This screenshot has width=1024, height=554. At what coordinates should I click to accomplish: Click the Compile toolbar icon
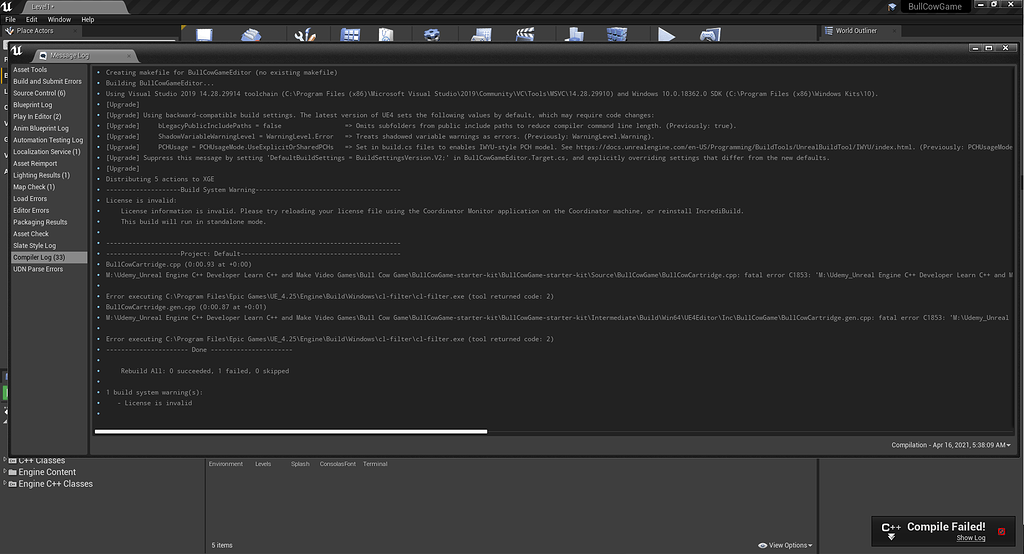click(x=616, y=35)
